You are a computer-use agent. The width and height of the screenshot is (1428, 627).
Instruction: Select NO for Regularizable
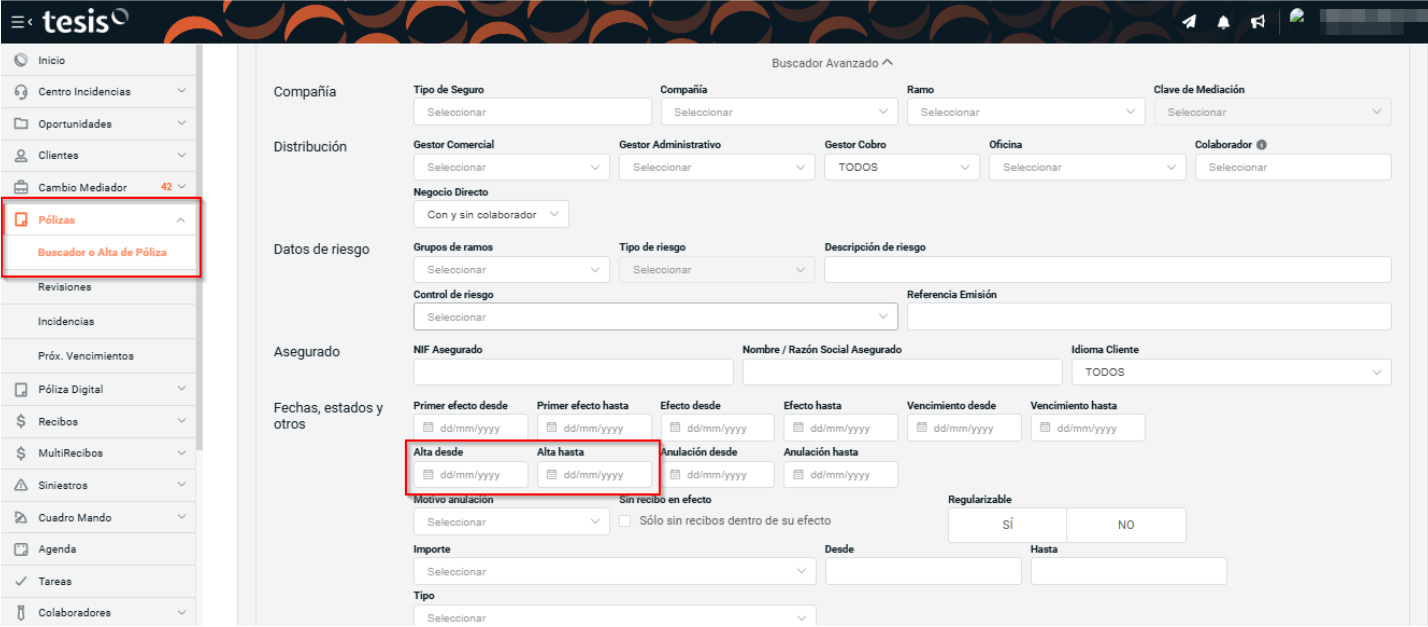point(1125,525)
